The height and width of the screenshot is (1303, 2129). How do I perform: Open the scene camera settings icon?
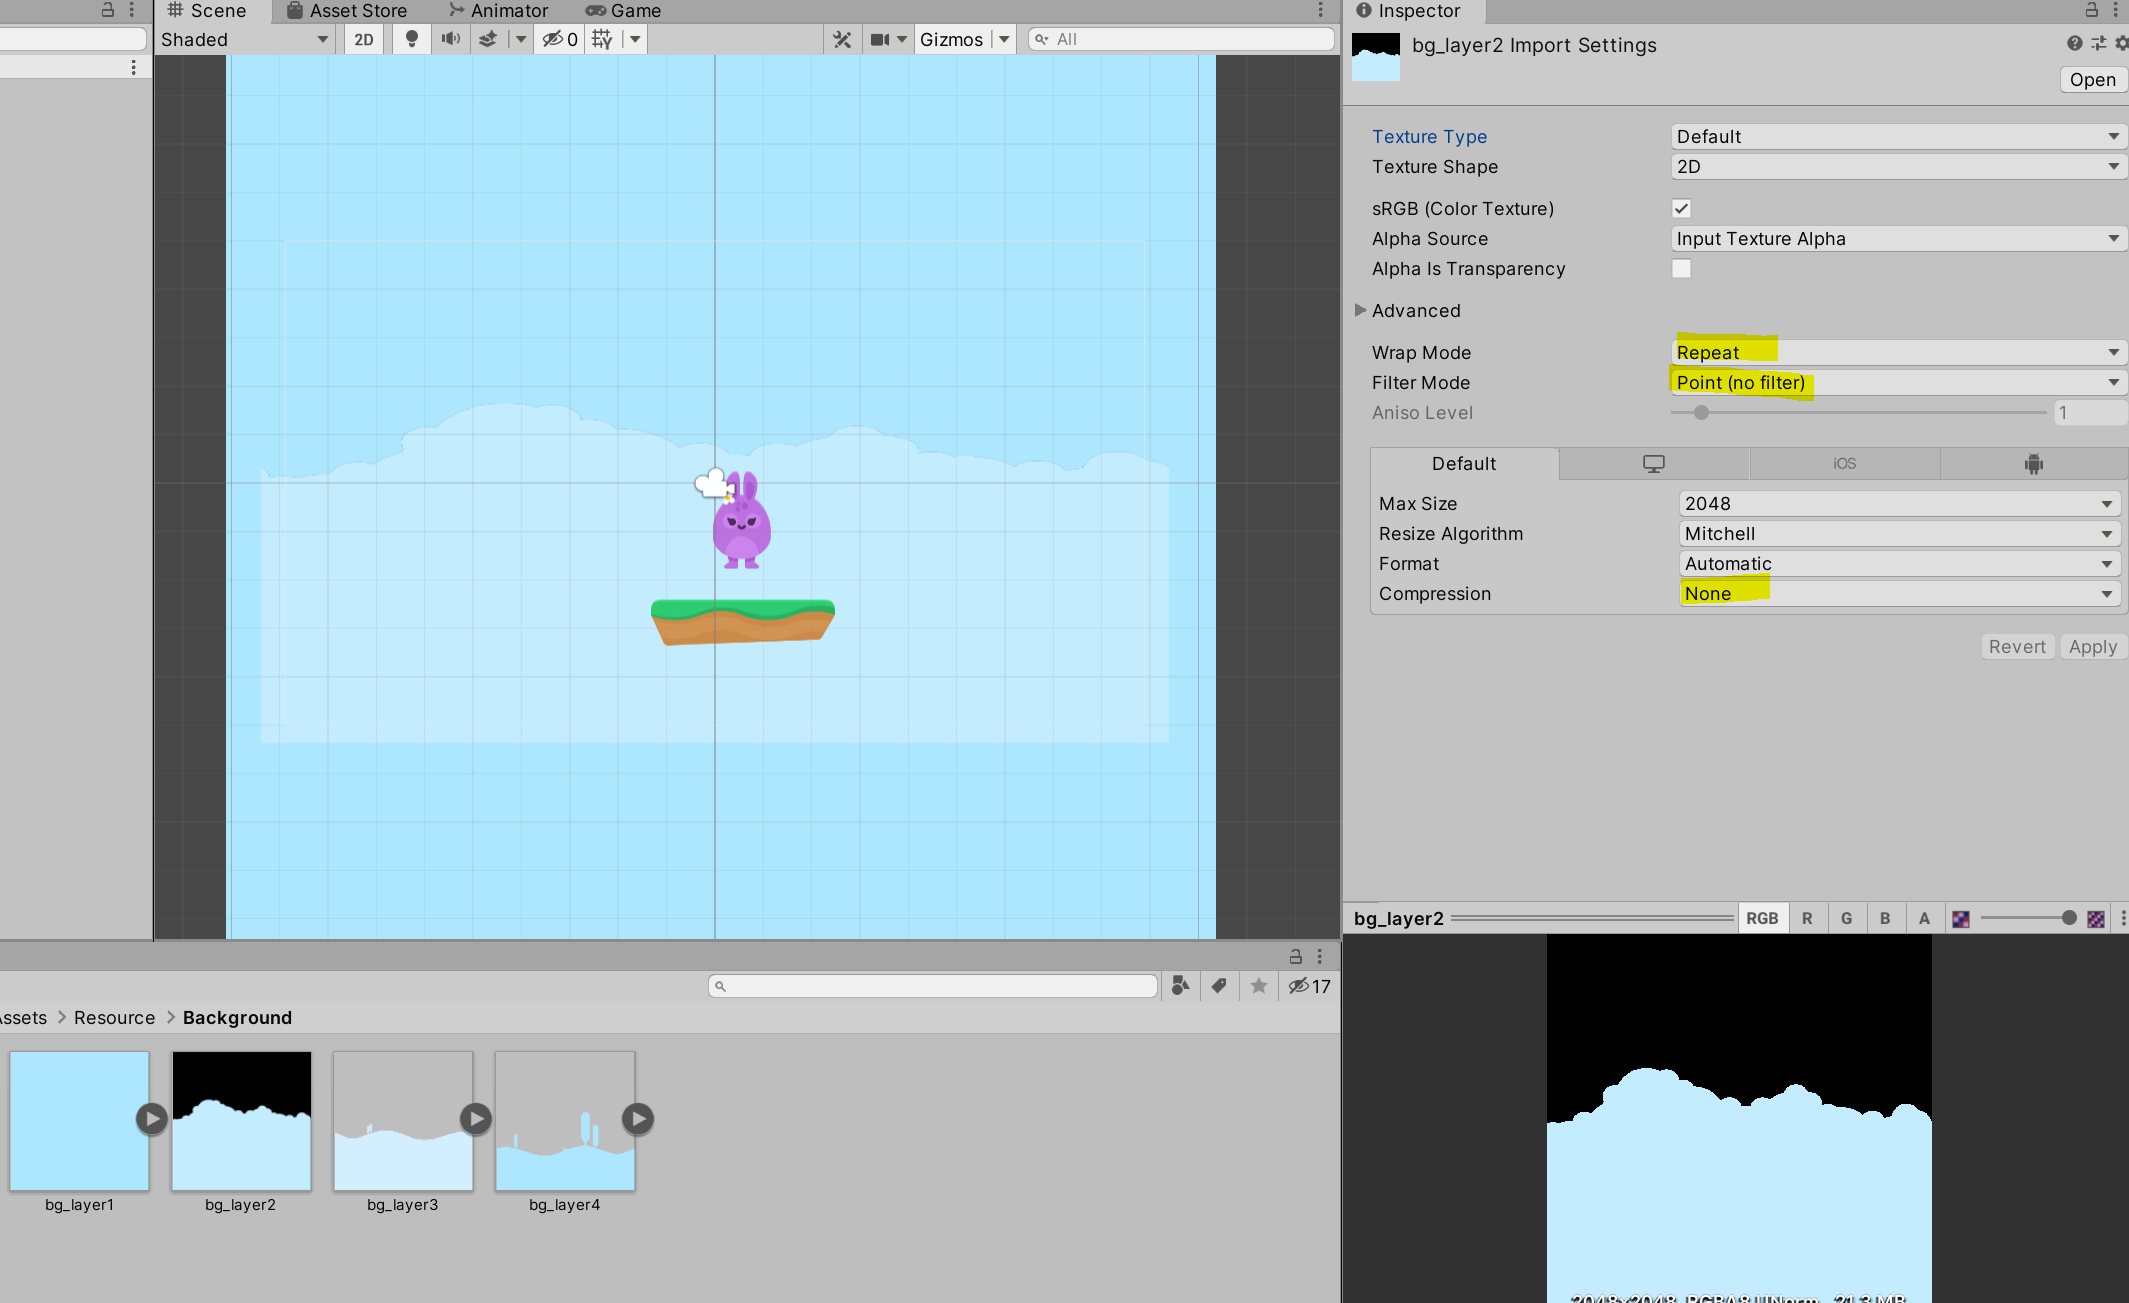pyautogui.click(x=880, y=39)
